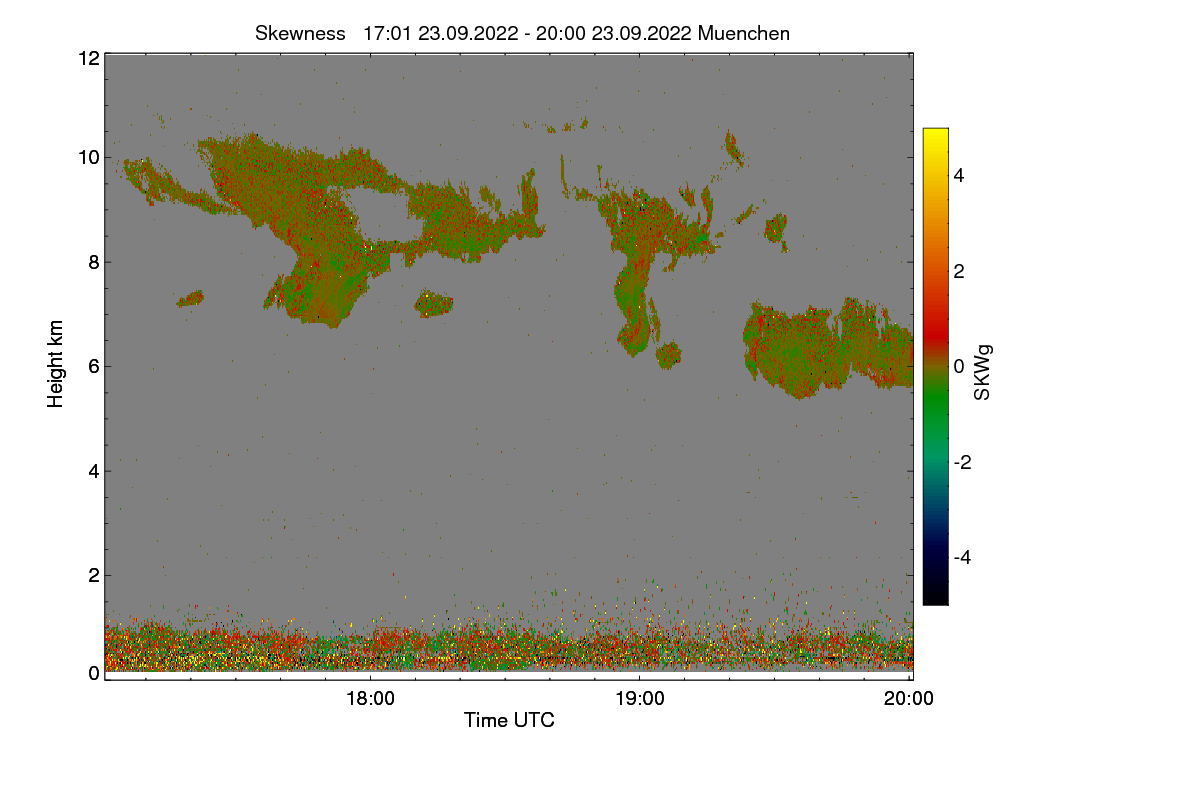The image size is (1200, 800).
Task: Click the 'Time UTC' x-axis label
Action: coord(509,720)
